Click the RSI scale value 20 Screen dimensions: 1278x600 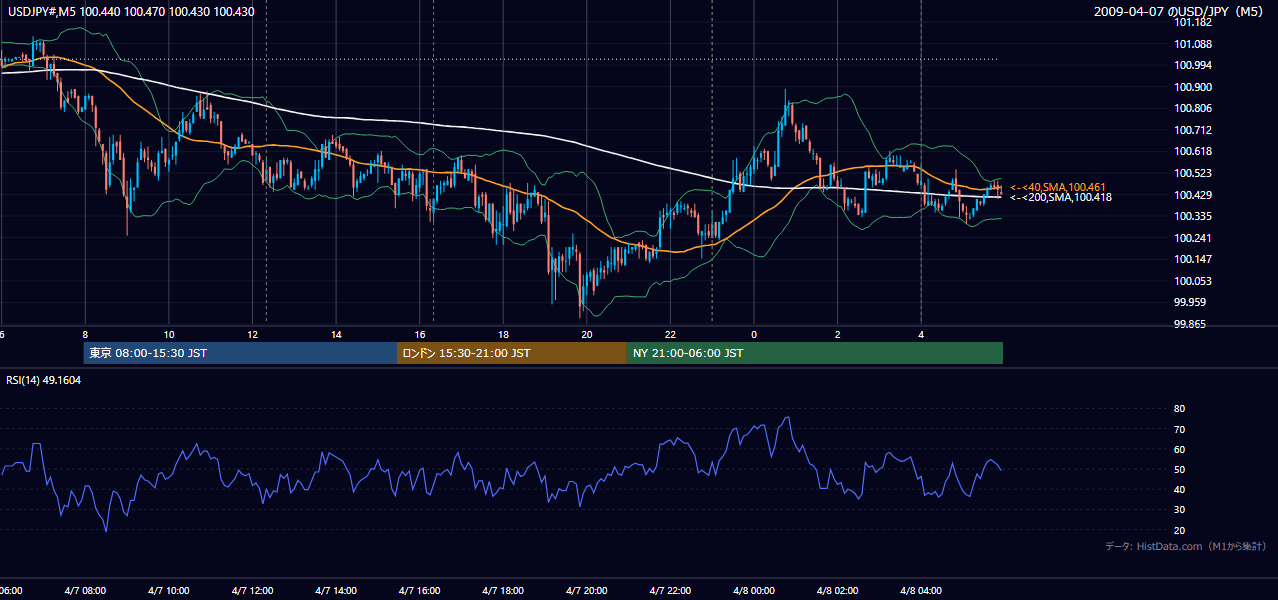(x=1179, y=530)
